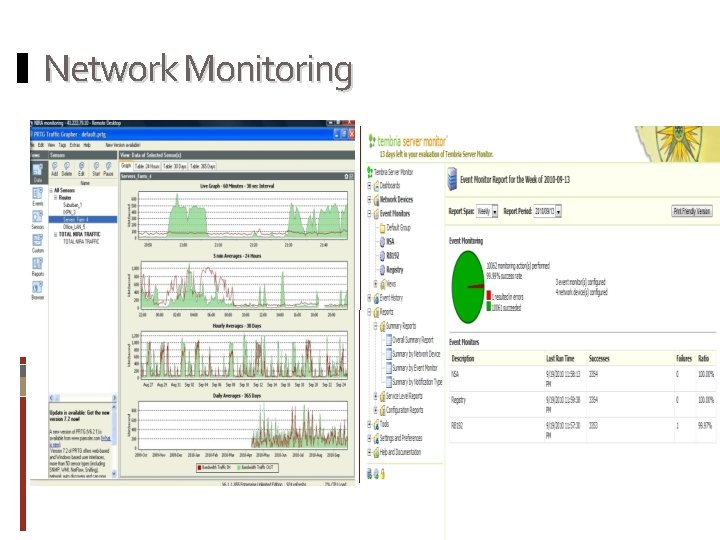720x540 pixels.
Task: Click the Summary by Event Monitor document icon
Action: (389, 368)
